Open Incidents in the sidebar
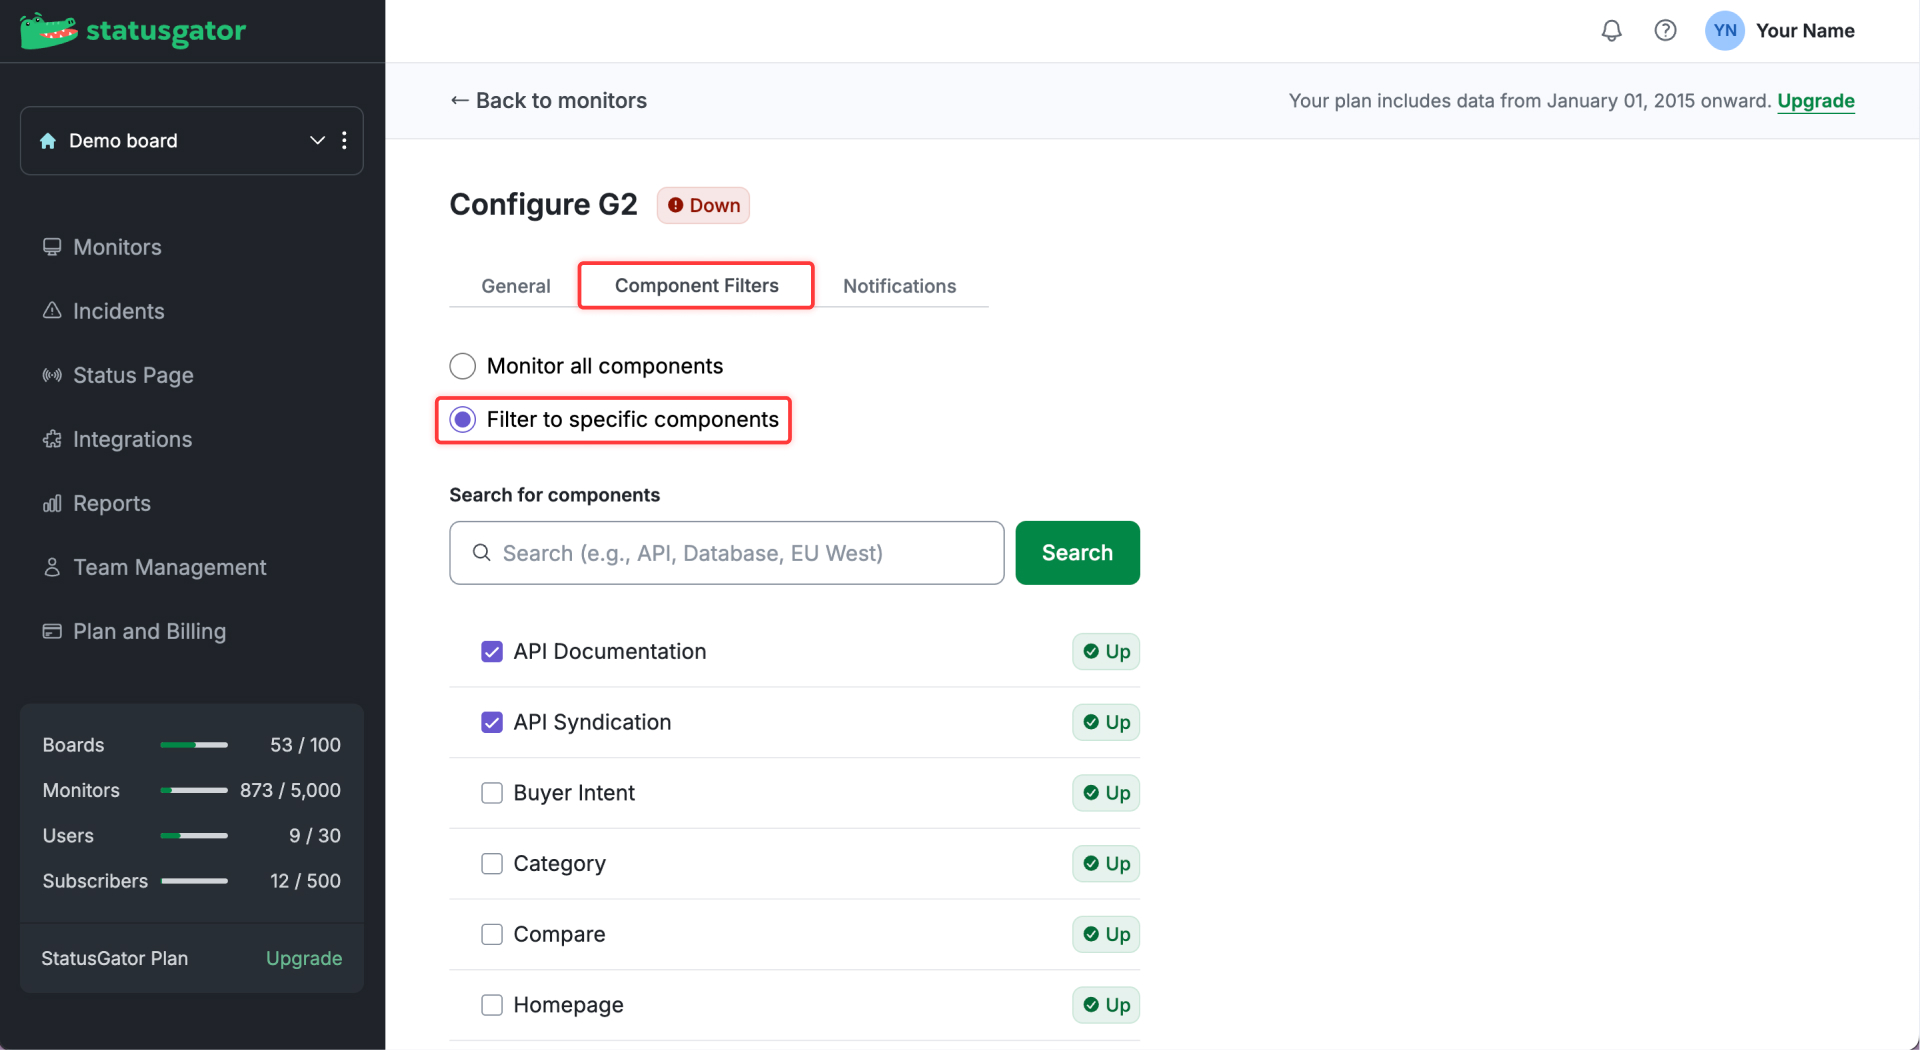 [118, 311]
